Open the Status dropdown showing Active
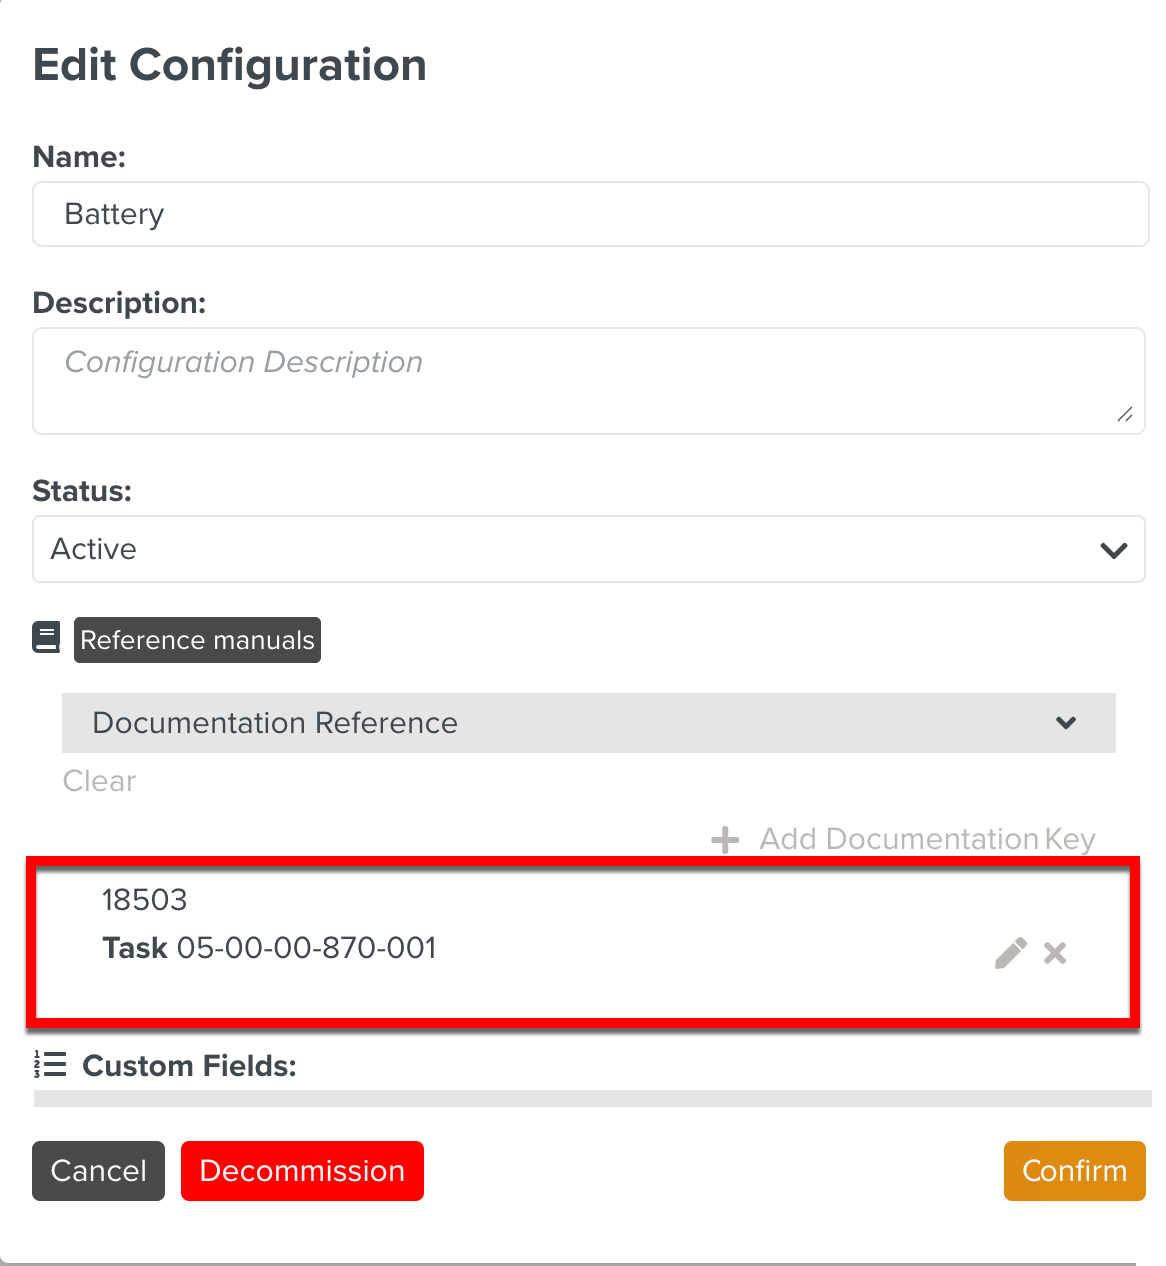 588,549
